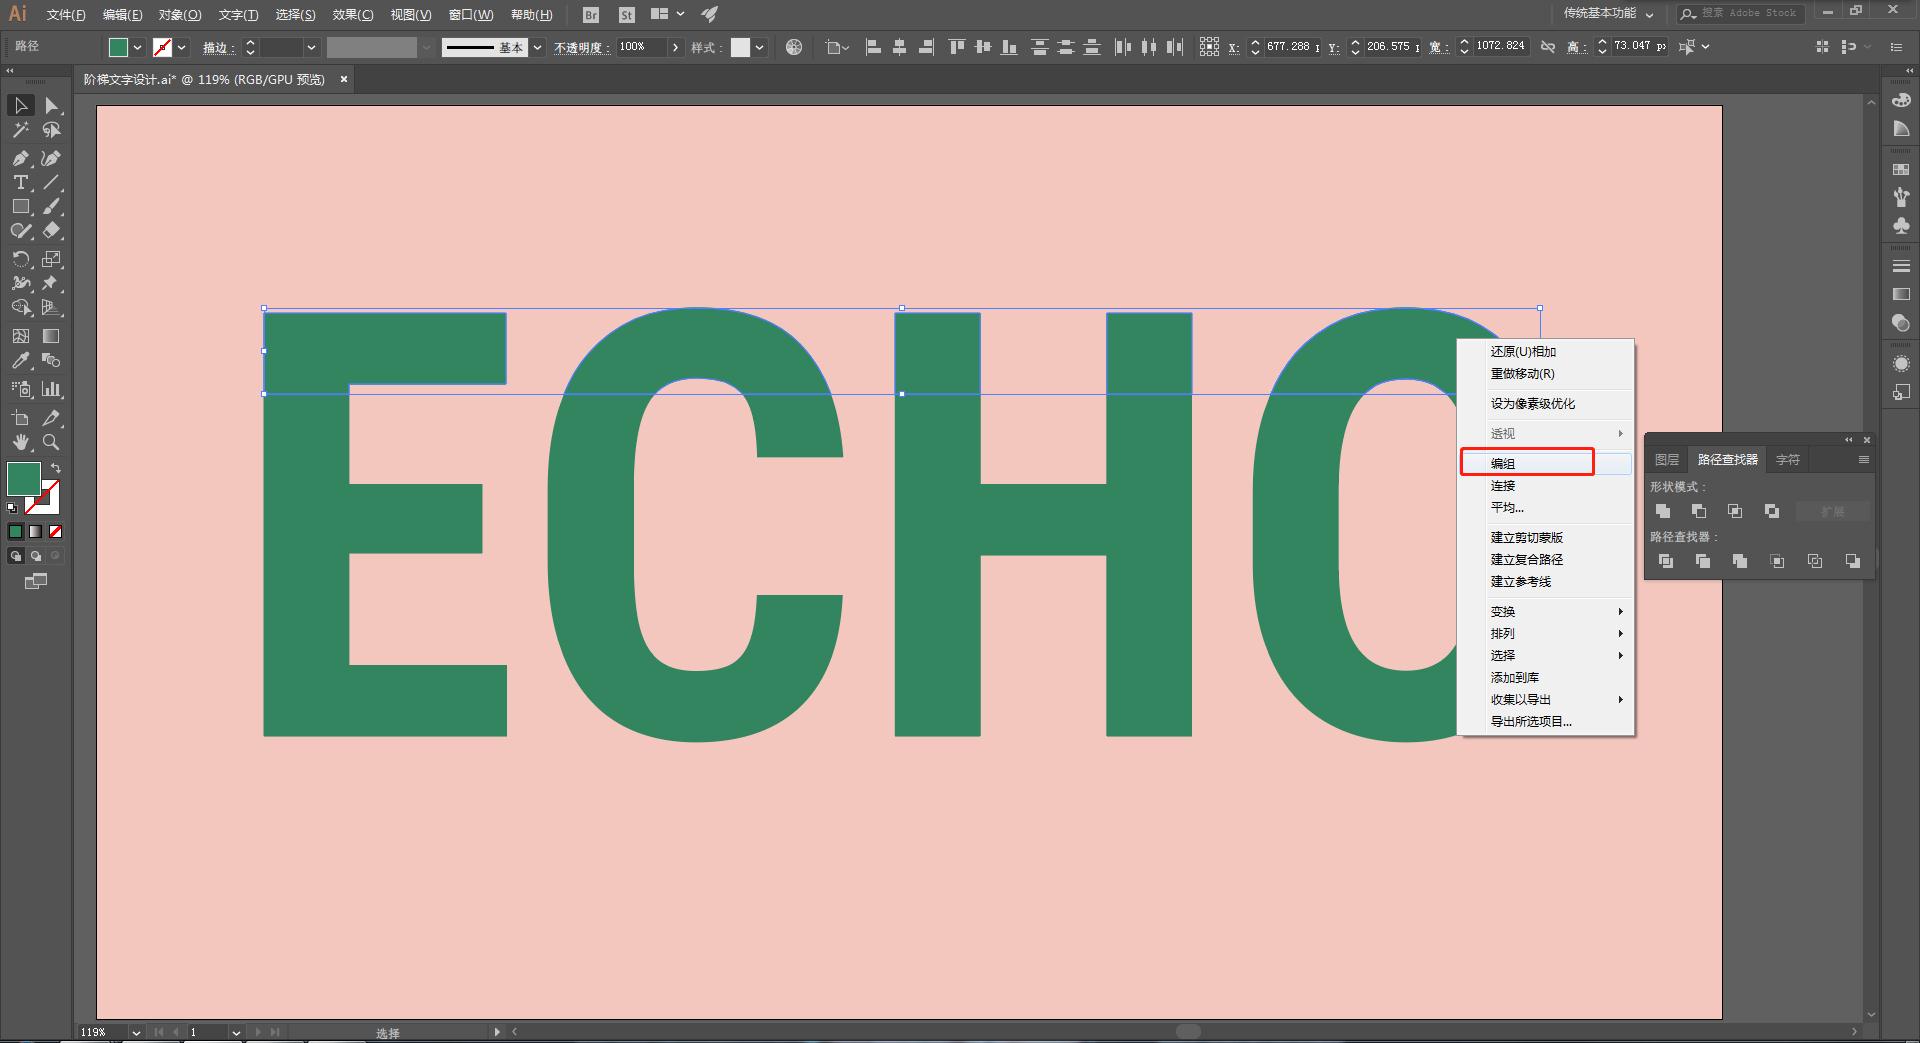The height and width of the screenshot is (1043, 1920).
Task: Click the recolor artwork wheel icon
Action: pos(794,47)
